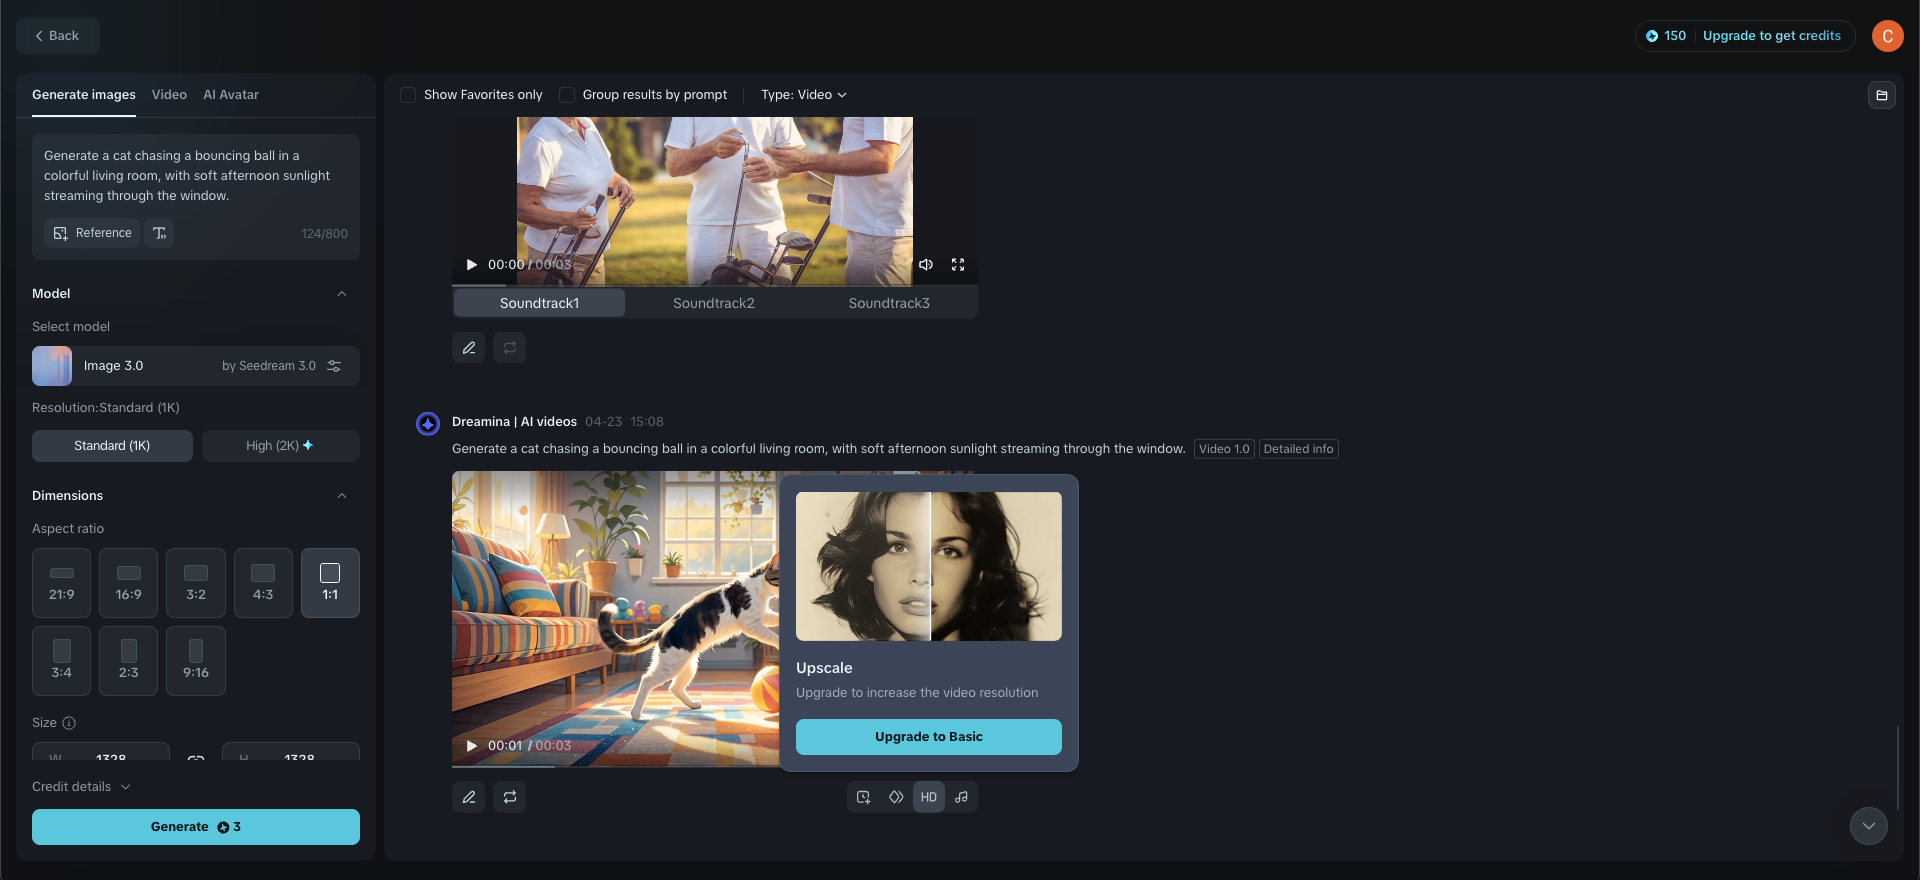Screen dimensions: 1920x880
Task: Switch to the AI Avatar tab
Action: pos(231,95)
